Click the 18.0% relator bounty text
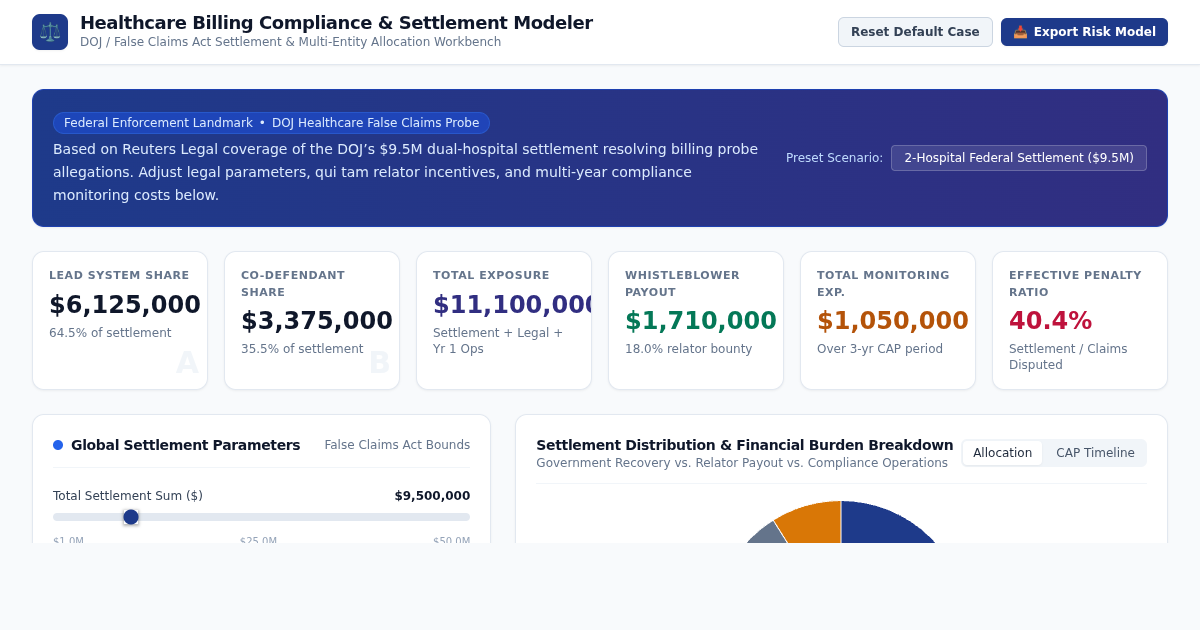This screenshot has width=1200, height=630. coord(688,349)
